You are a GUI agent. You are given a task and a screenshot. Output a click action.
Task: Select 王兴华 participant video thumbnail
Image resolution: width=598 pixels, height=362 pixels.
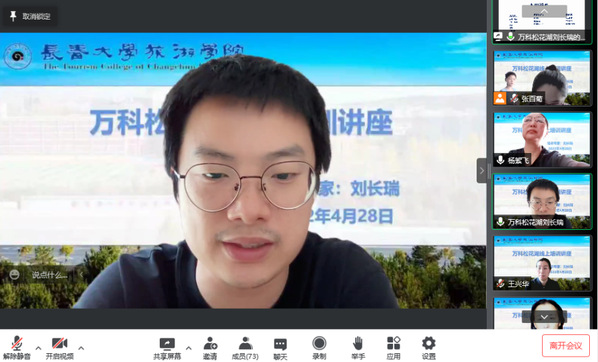pyautogui.click(x=542, y=263)
